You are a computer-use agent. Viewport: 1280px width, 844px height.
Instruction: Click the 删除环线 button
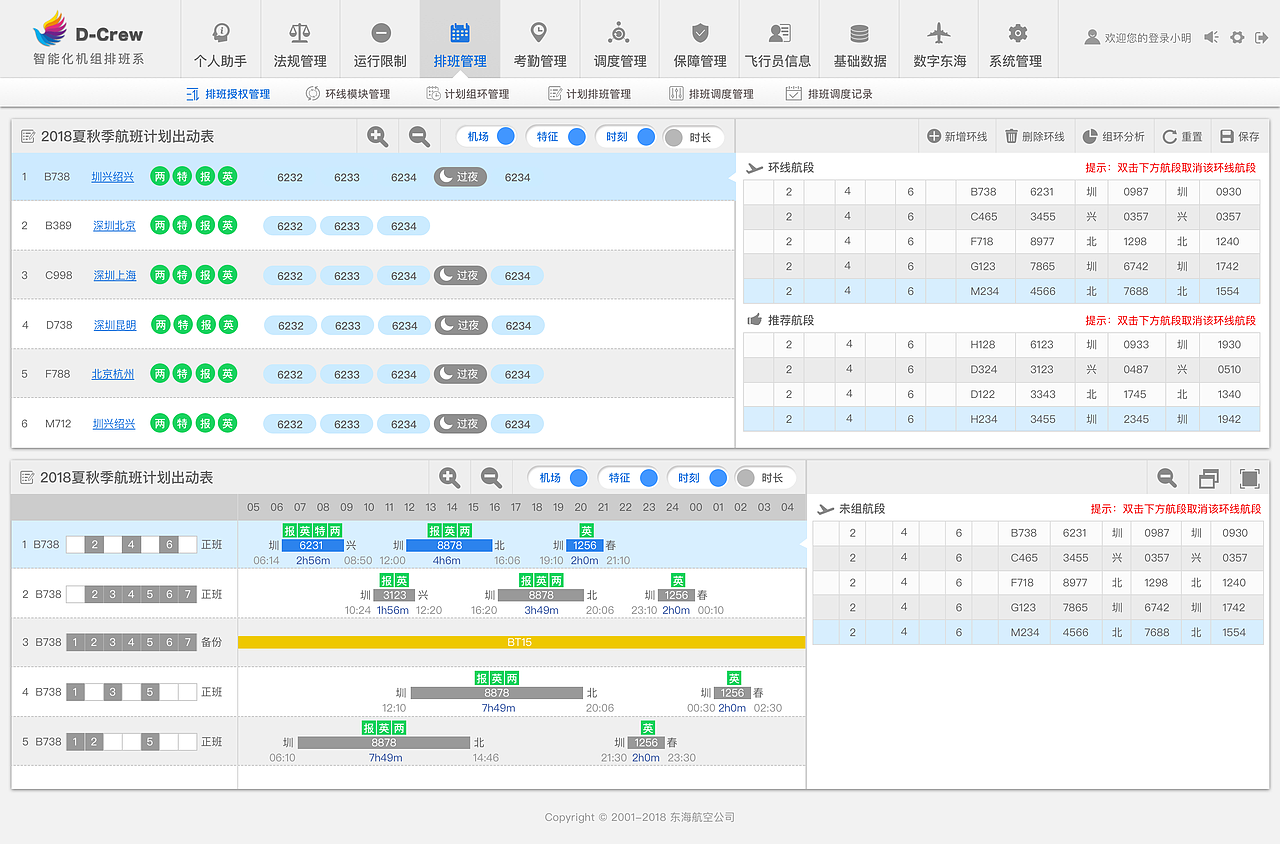pos(1035,136)
